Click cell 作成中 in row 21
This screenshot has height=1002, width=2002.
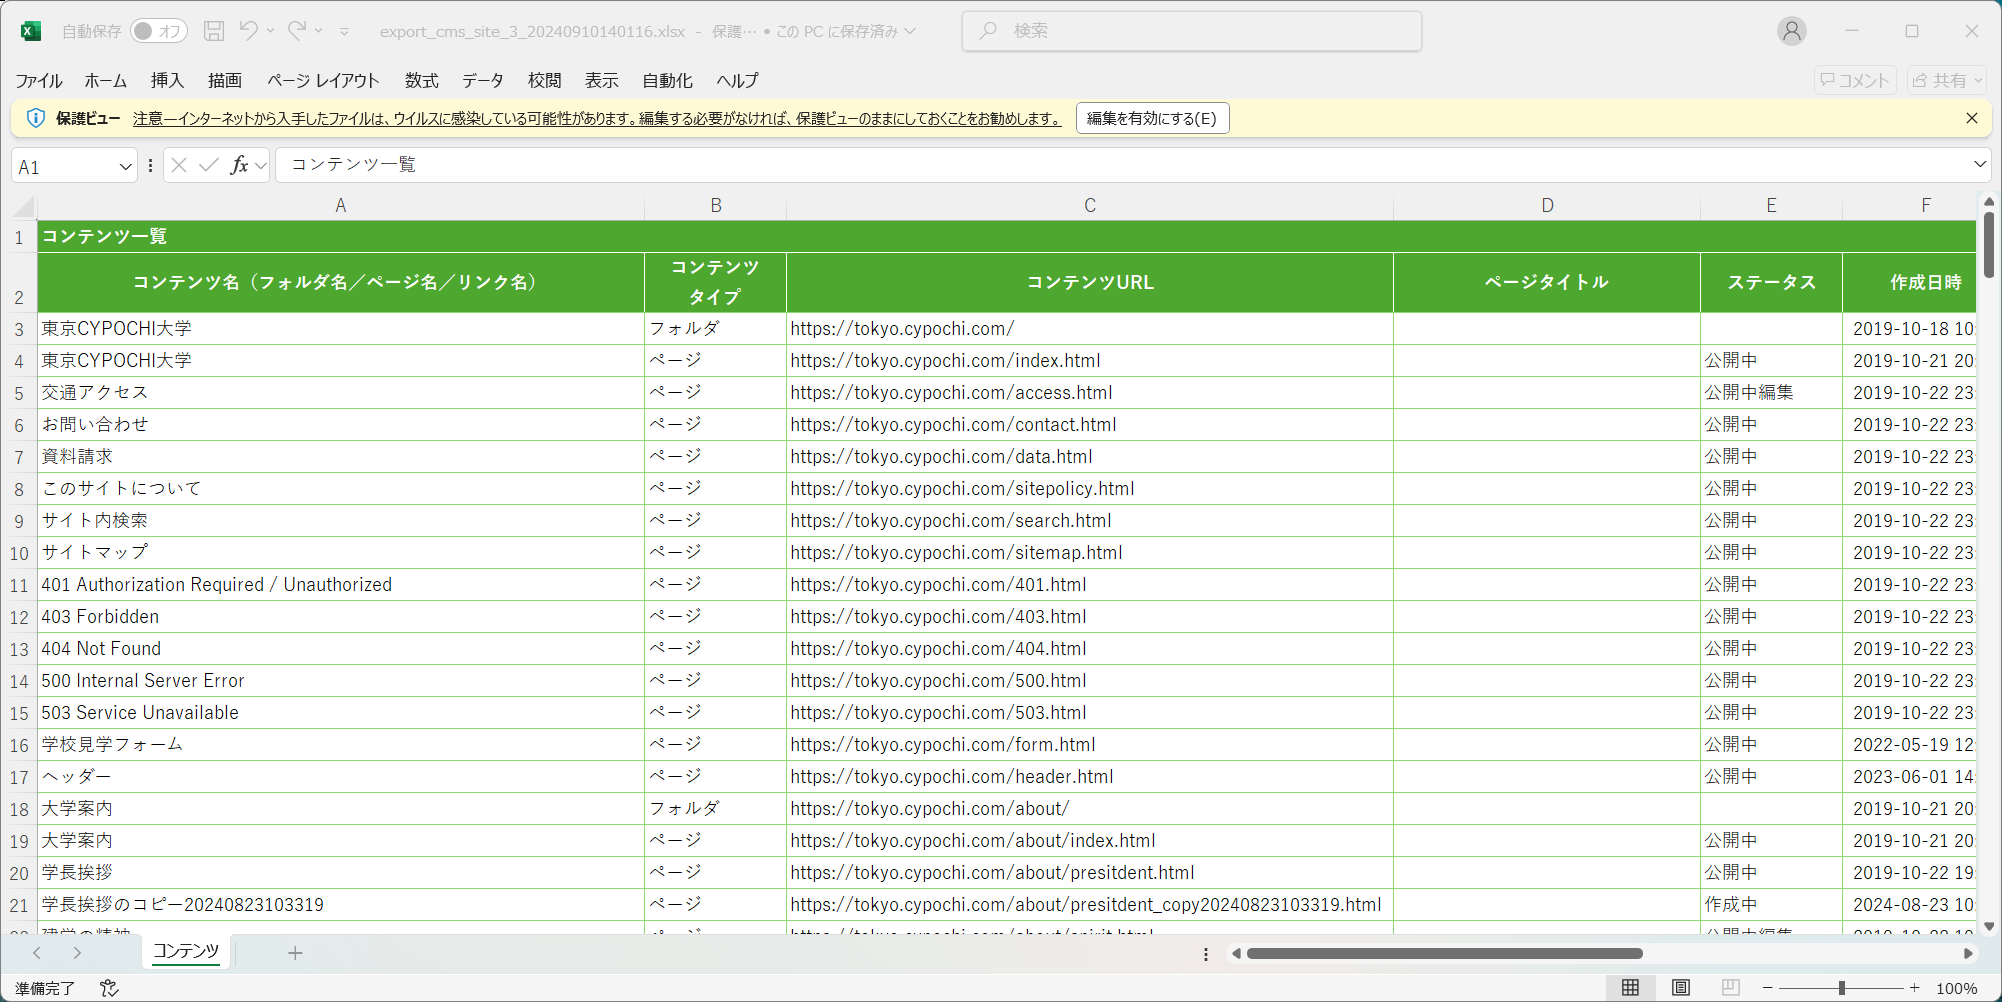(x=1771, y=905)
